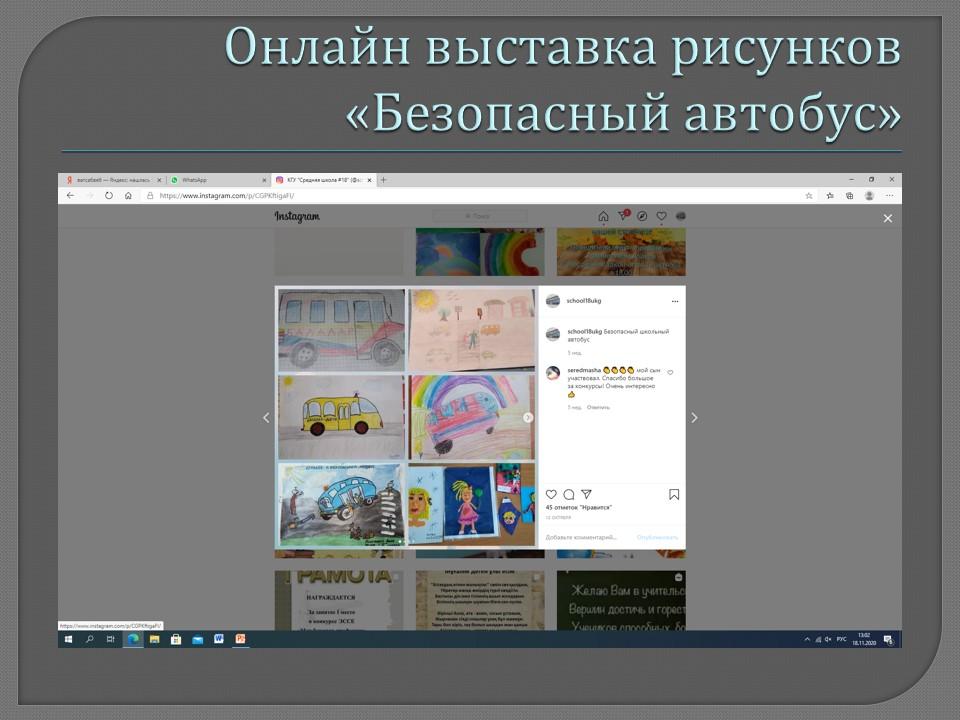Open PowerPoint from the taskbar

coord(241,639)
